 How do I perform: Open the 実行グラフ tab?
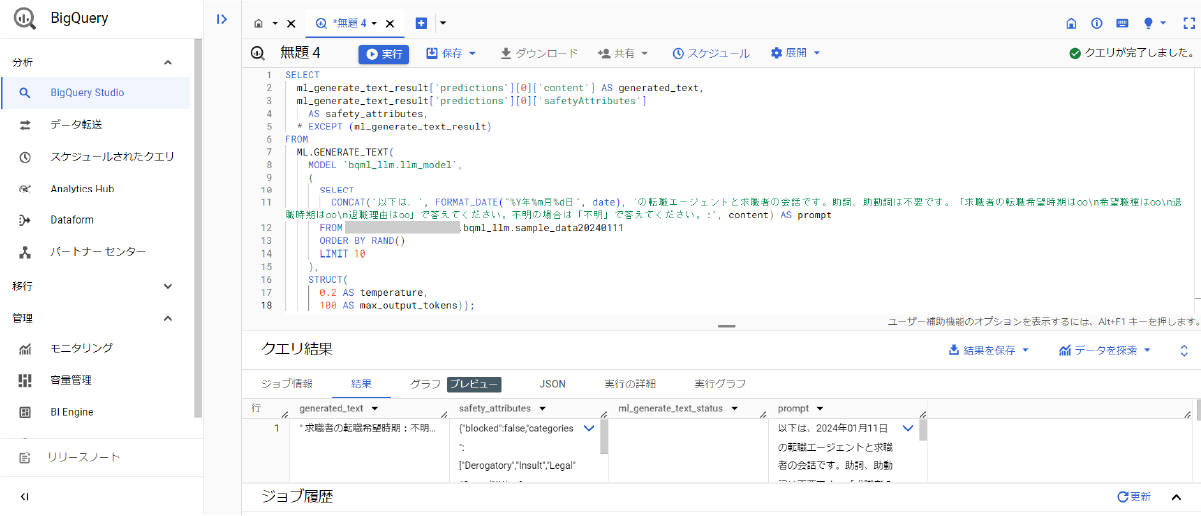(720, 384)
